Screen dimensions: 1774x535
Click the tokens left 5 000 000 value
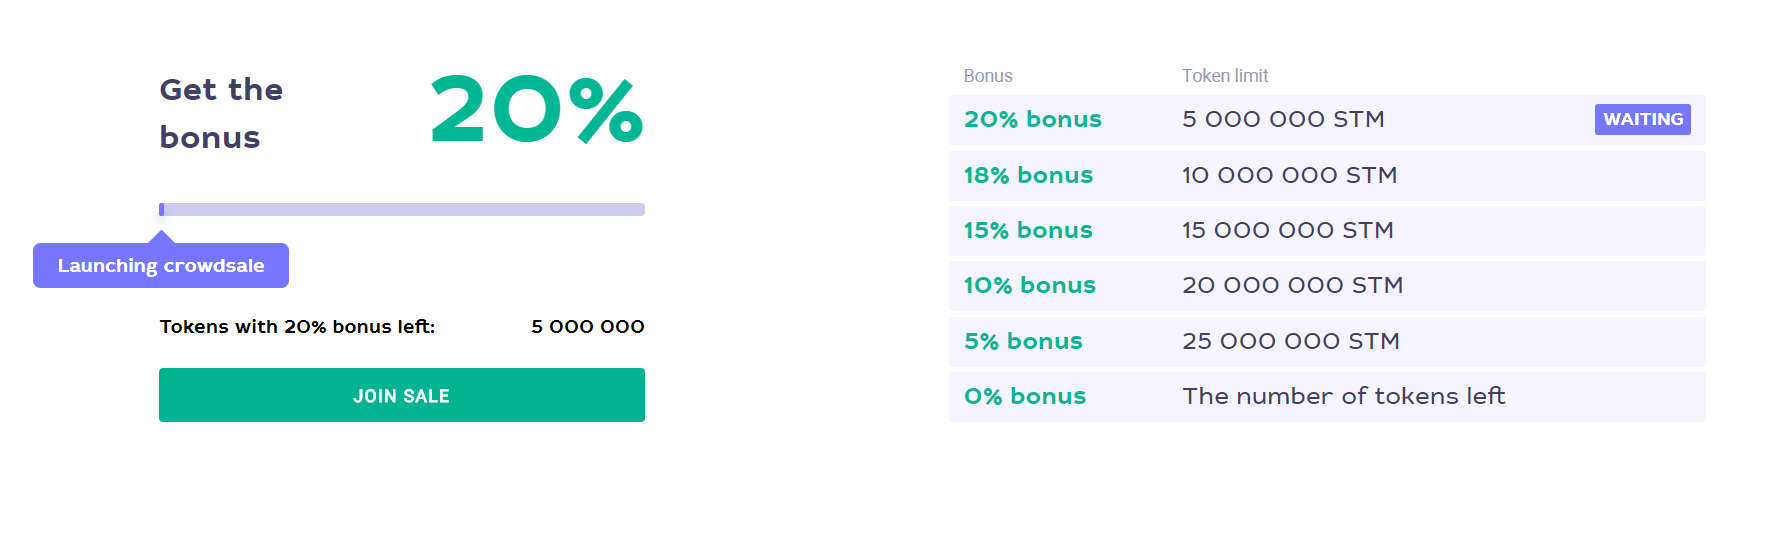(x=587, y=327)
